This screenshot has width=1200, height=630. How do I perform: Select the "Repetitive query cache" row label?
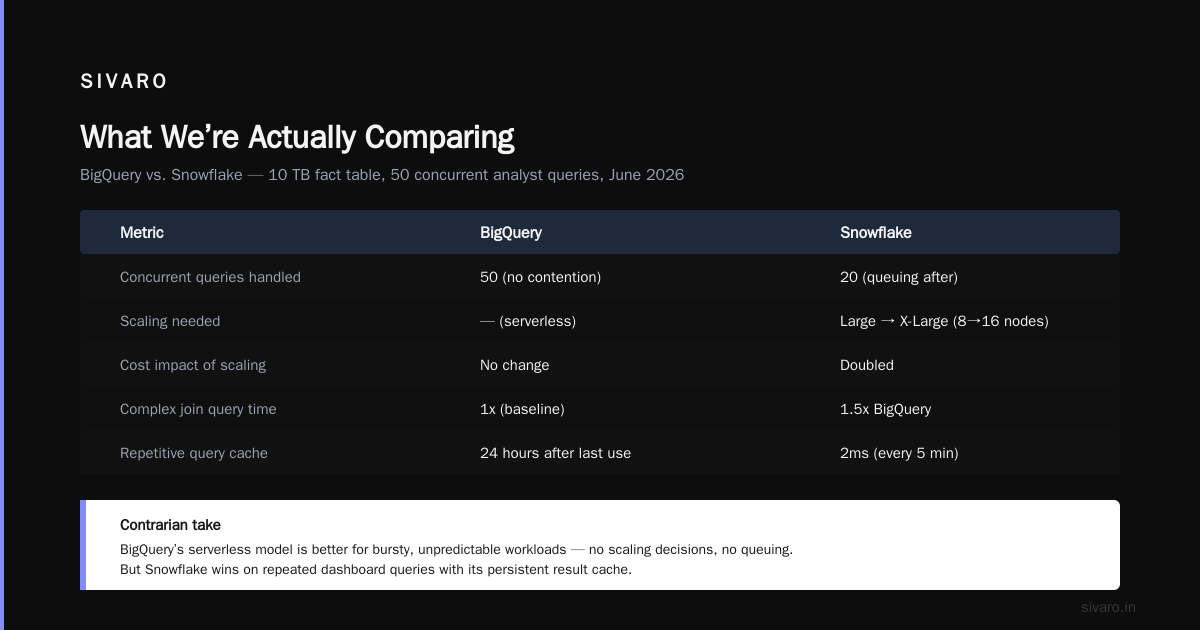coord(194,453)
